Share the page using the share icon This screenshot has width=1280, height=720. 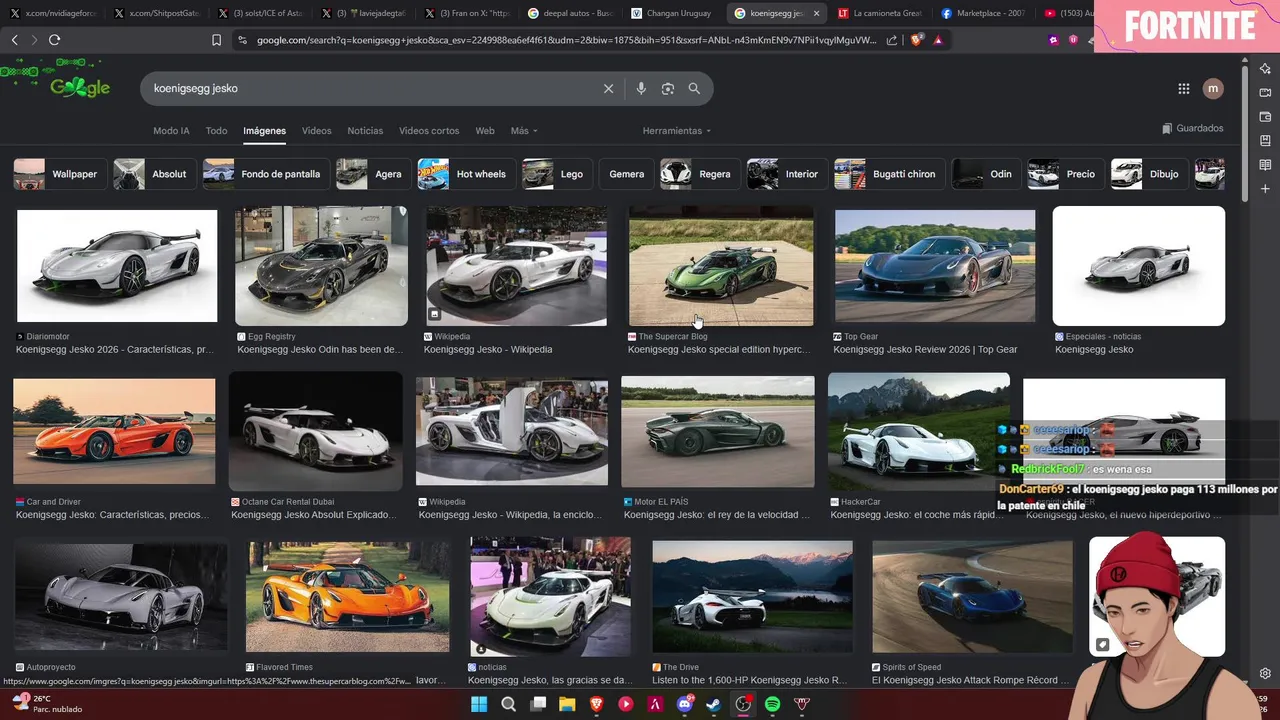click(892, 40)
